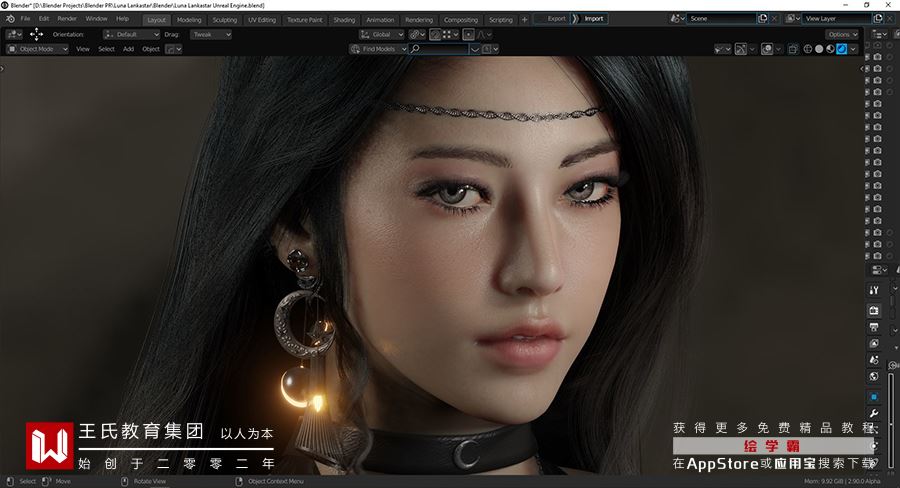Switch to the Modeling workspace tab
This screenshot has width=900, height=488.
pos(189,20)
